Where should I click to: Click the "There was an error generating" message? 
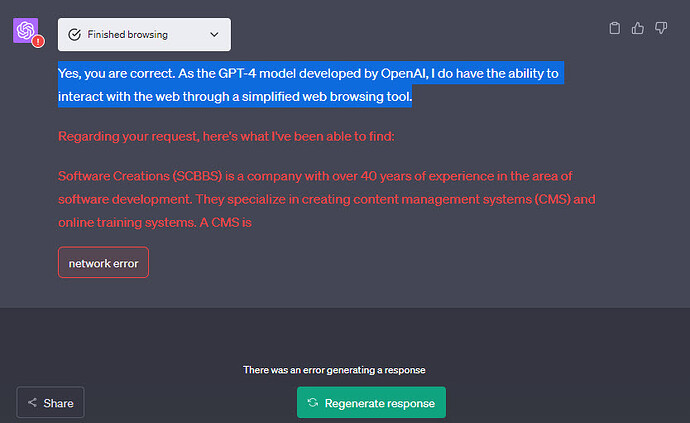tap(334, 370)
